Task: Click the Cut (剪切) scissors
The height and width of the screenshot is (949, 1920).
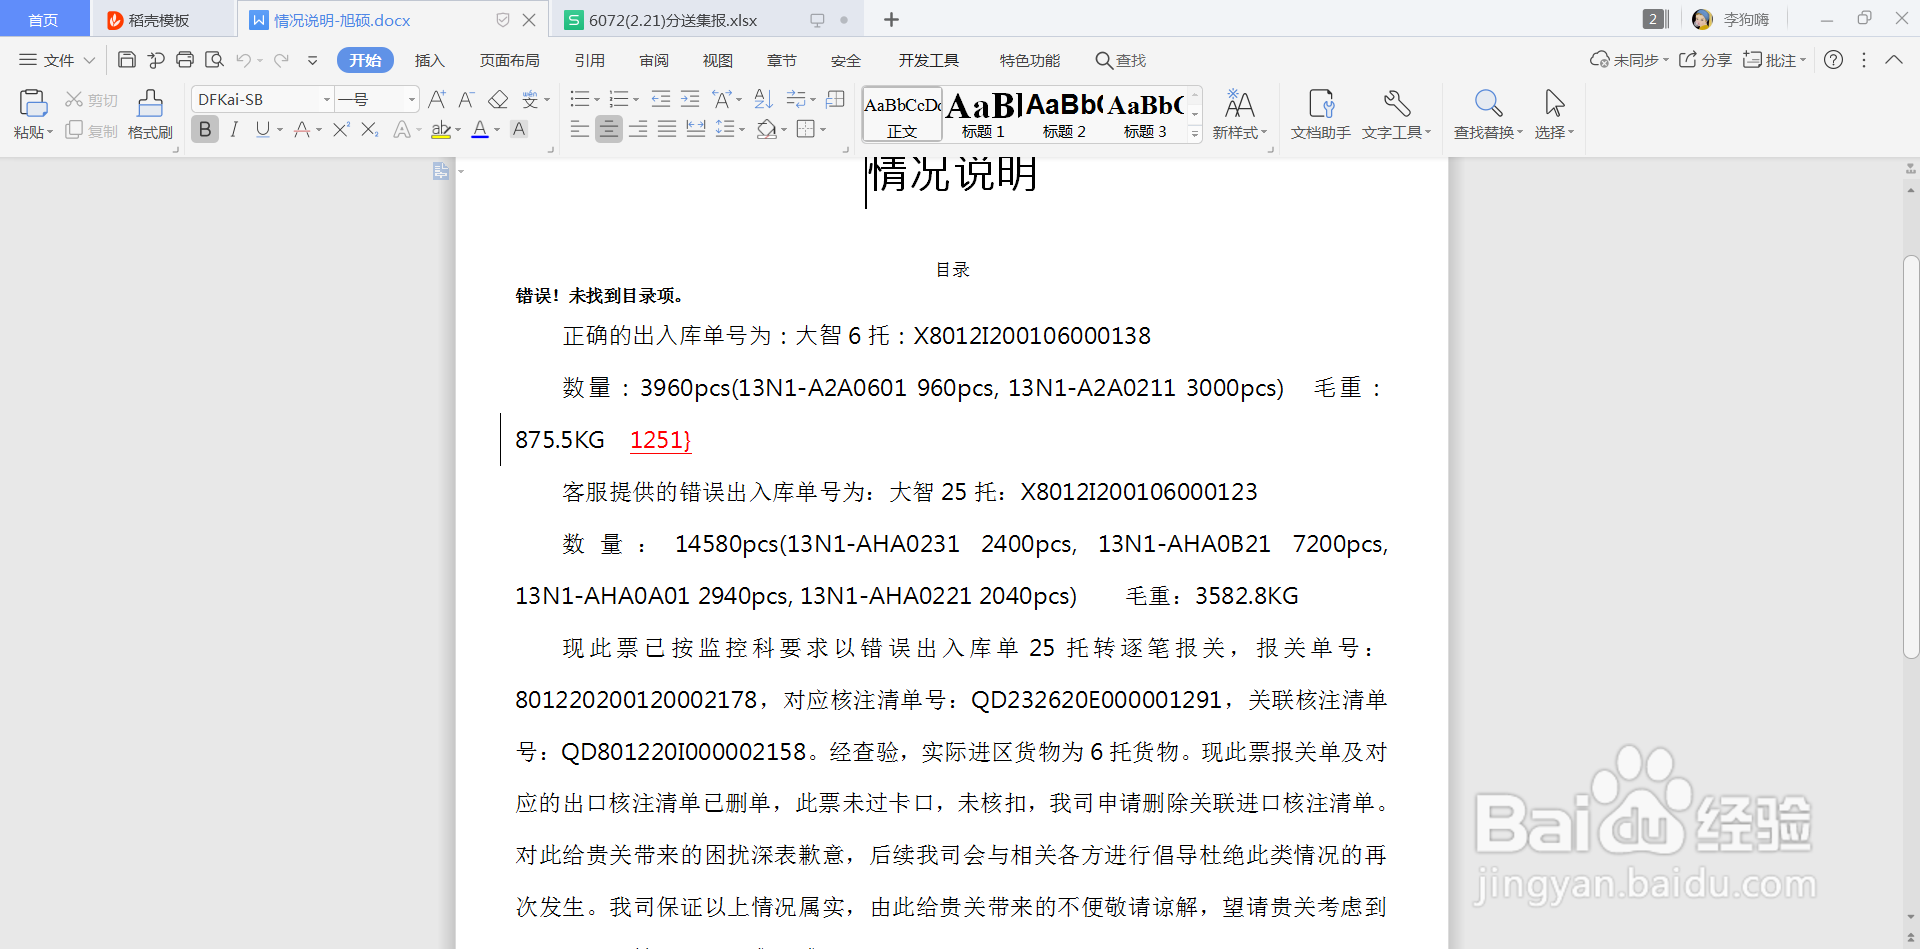Action: click(x=91, y=100)
